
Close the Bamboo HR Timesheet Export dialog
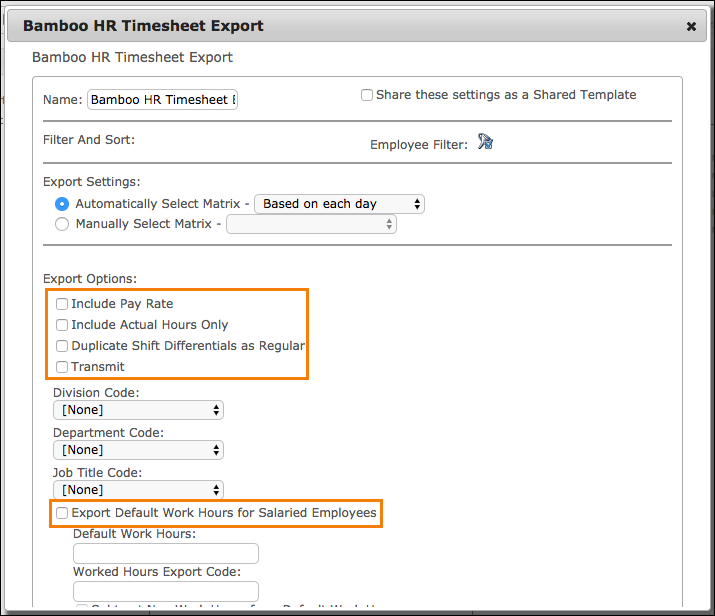click(691, 26)
